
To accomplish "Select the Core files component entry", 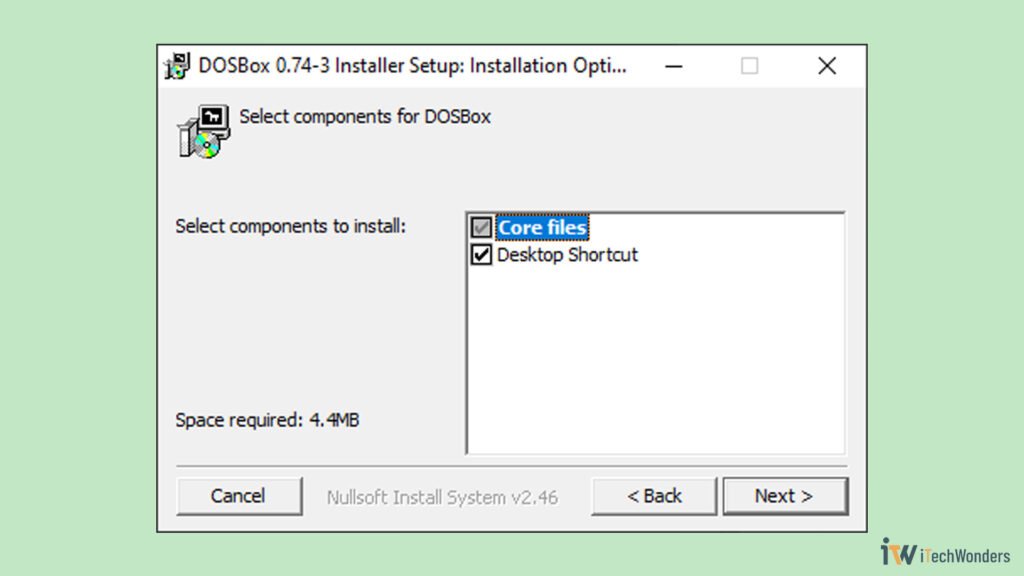I will pos(540,228).
